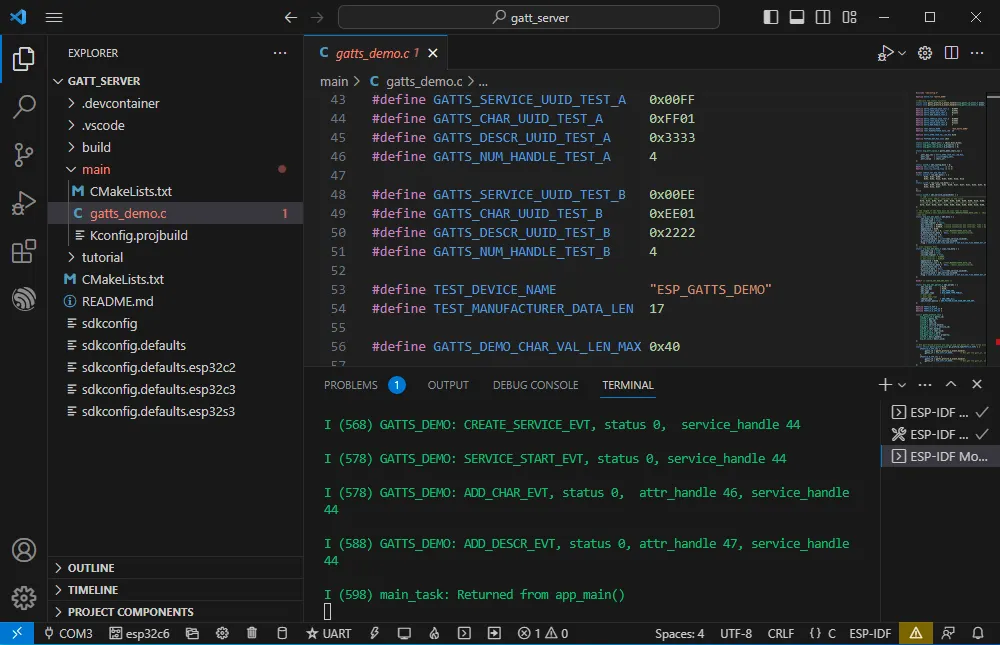Toggle the secondary side bar layout
This screenshot has height=645, width=1000.
pos(823,17)
